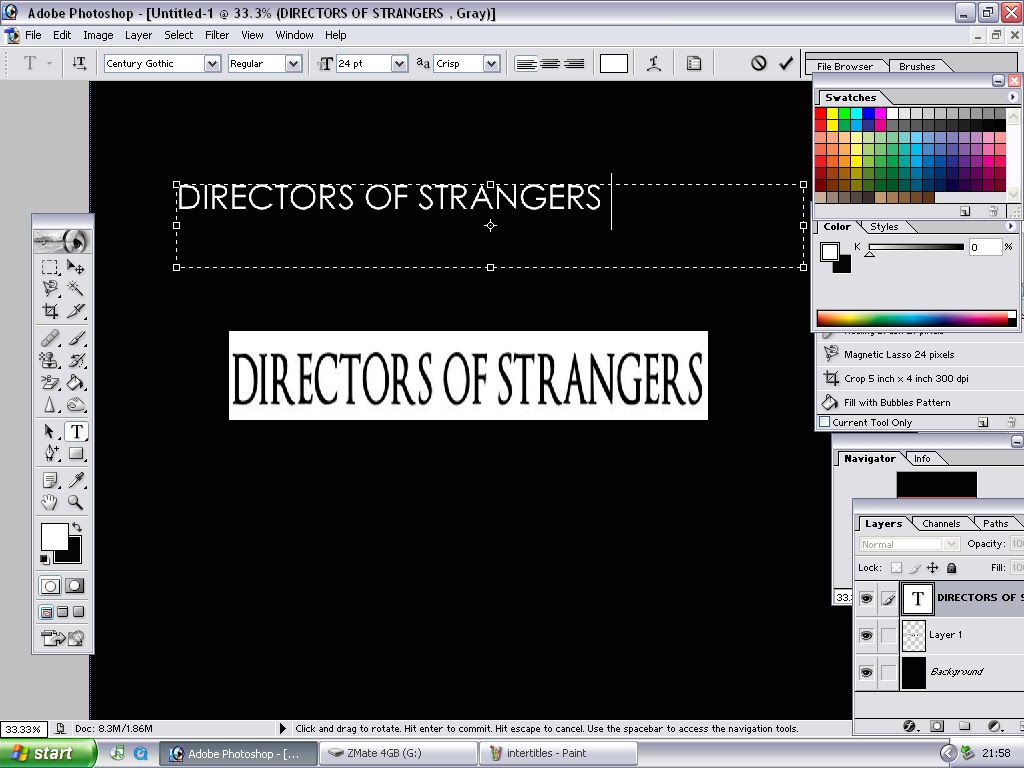Hide the Background layer eye
Image resolution: width=1024 pixels, height=768 pixels.
click(866, 673)
